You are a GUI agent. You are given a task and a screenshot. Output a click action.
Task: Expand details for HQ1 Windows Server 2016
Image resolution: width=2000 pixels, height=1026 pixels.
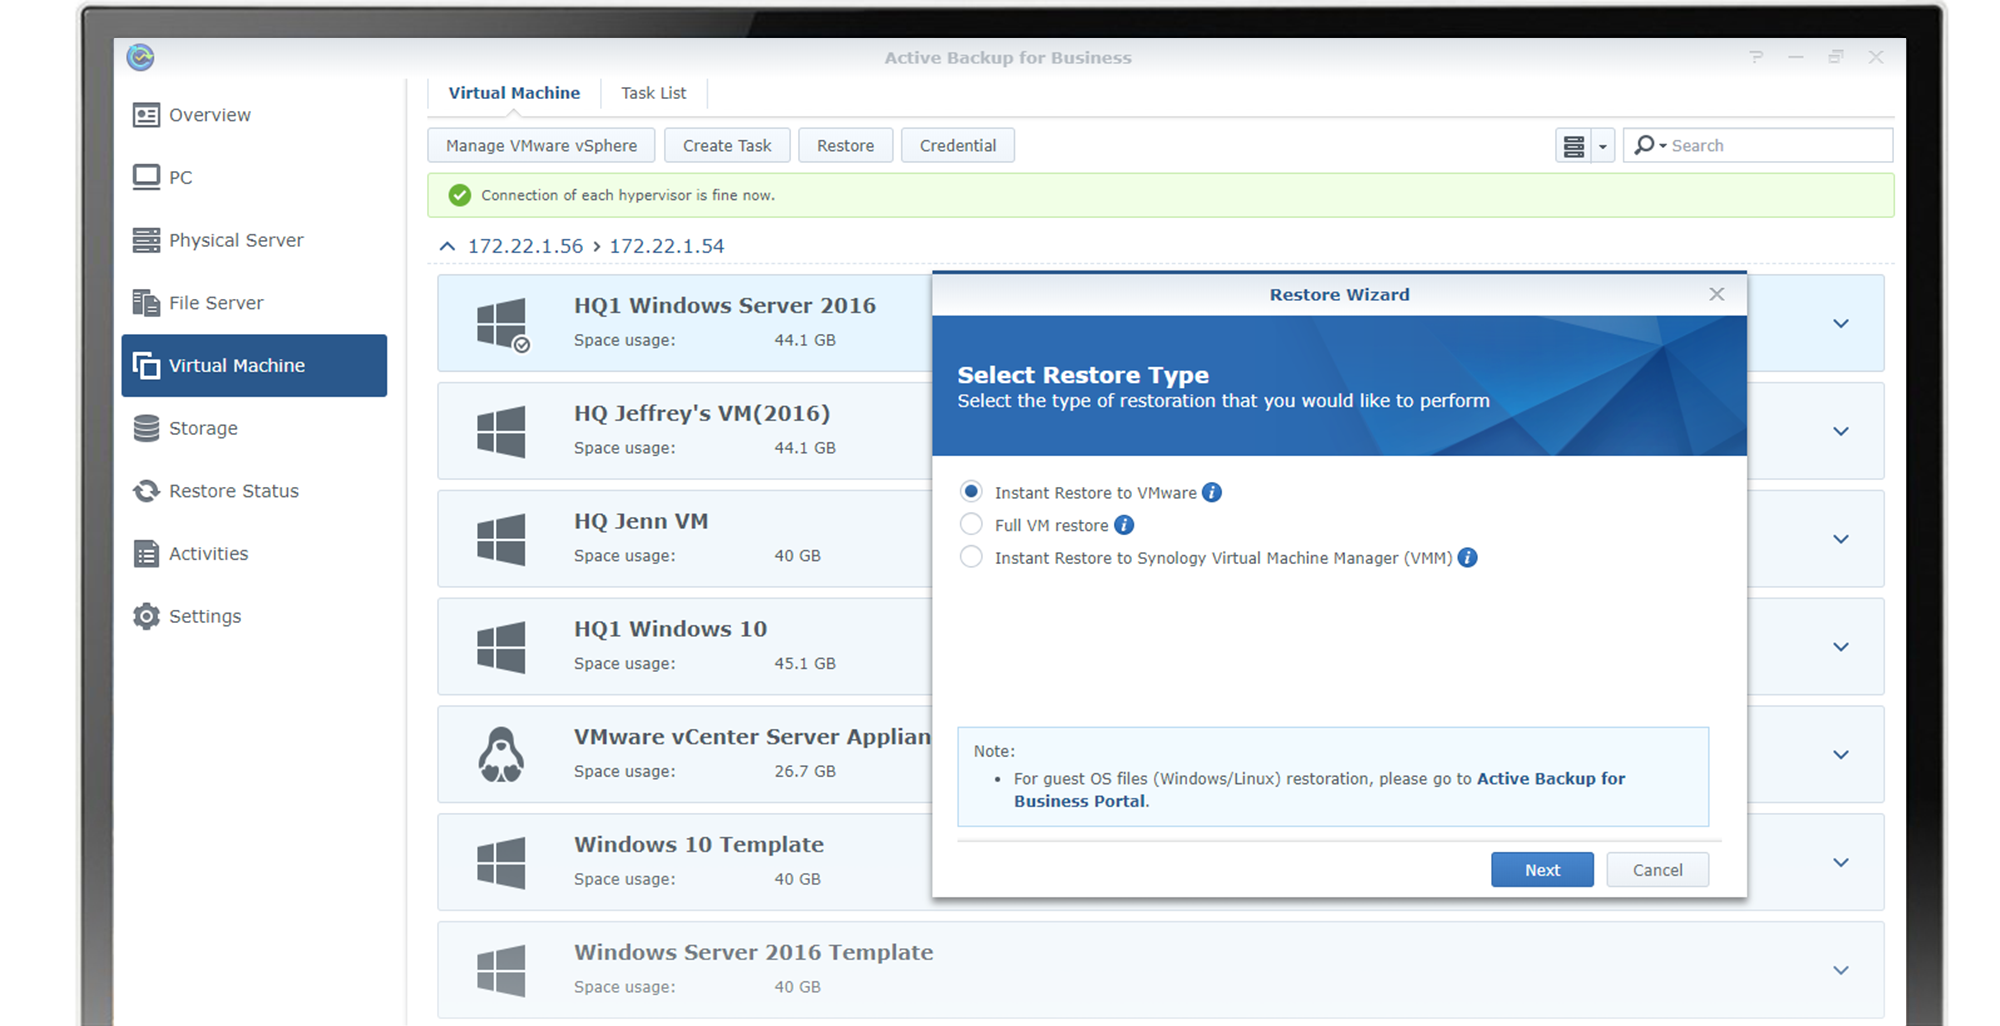pos(1841,324)
